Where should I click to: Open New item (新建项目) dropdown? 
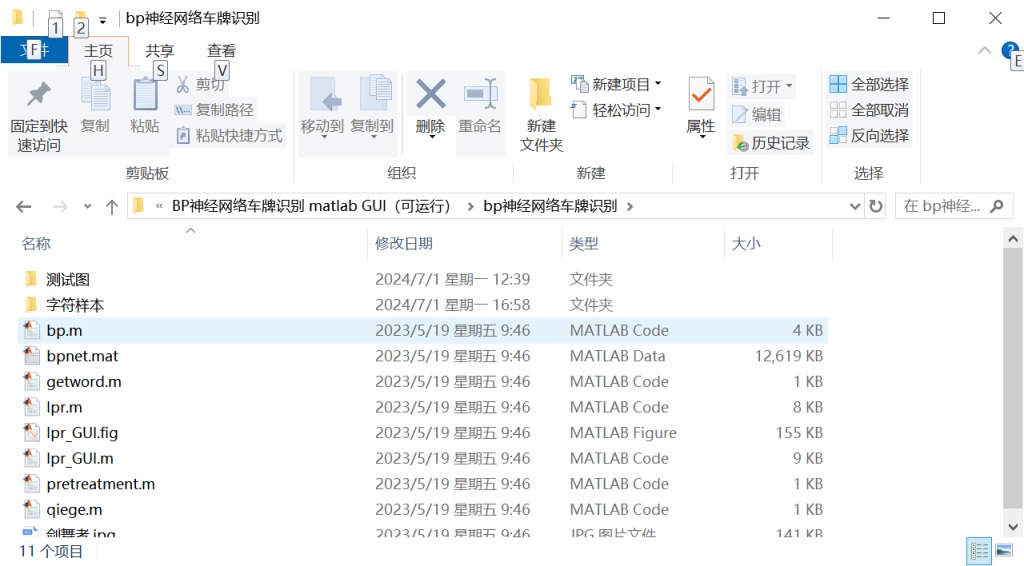(616, 84)
